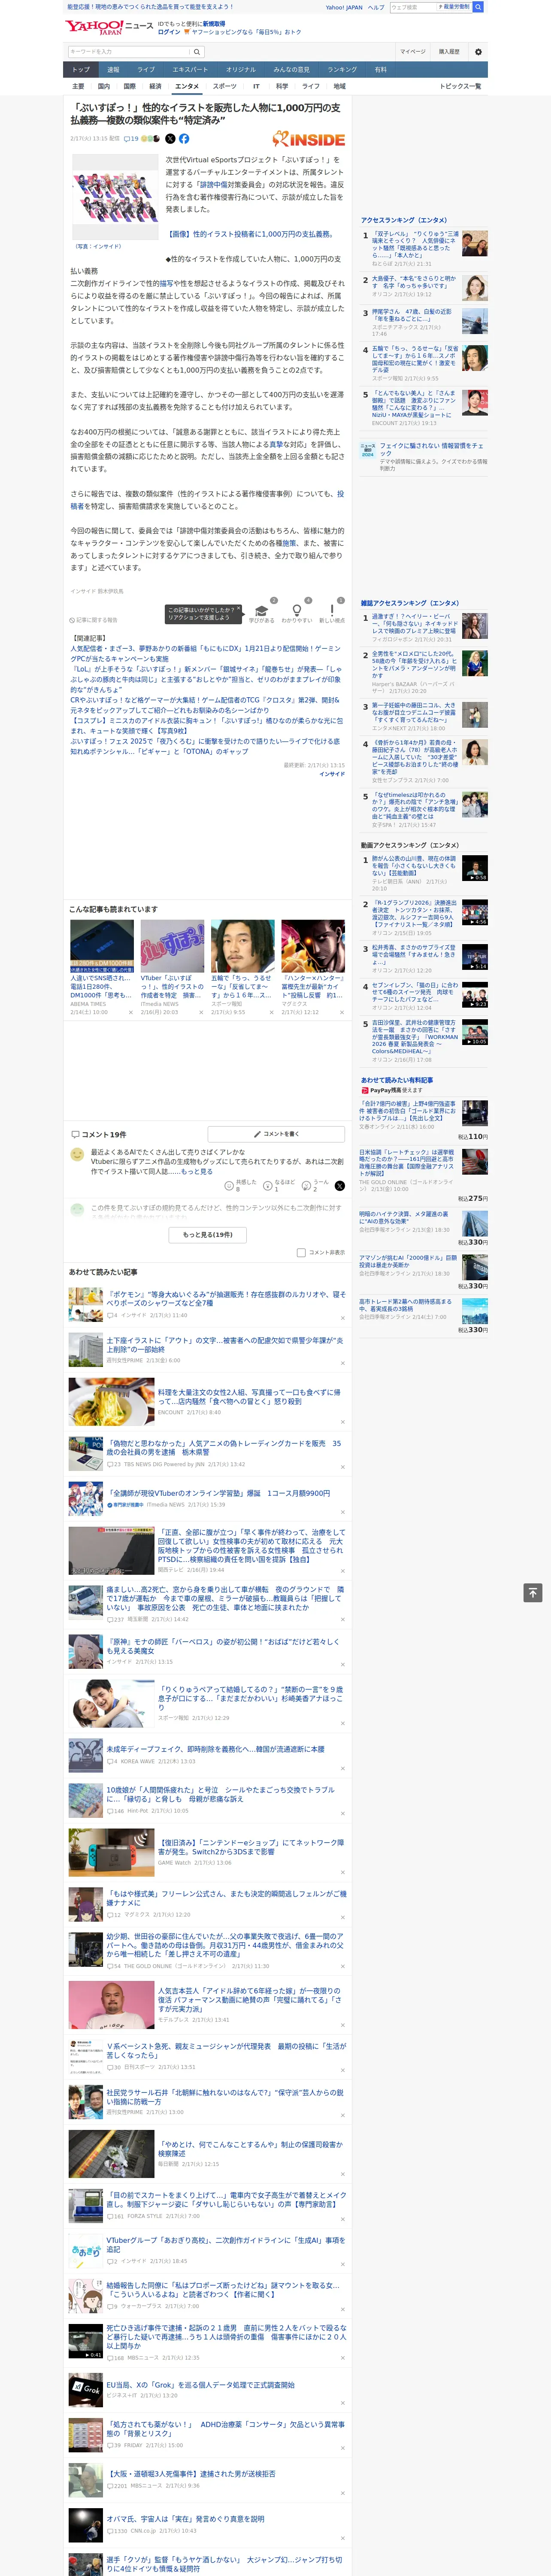This screenshot has height=2576, width=551.
Task: Select the 国内 category
Action: (103, 86)
